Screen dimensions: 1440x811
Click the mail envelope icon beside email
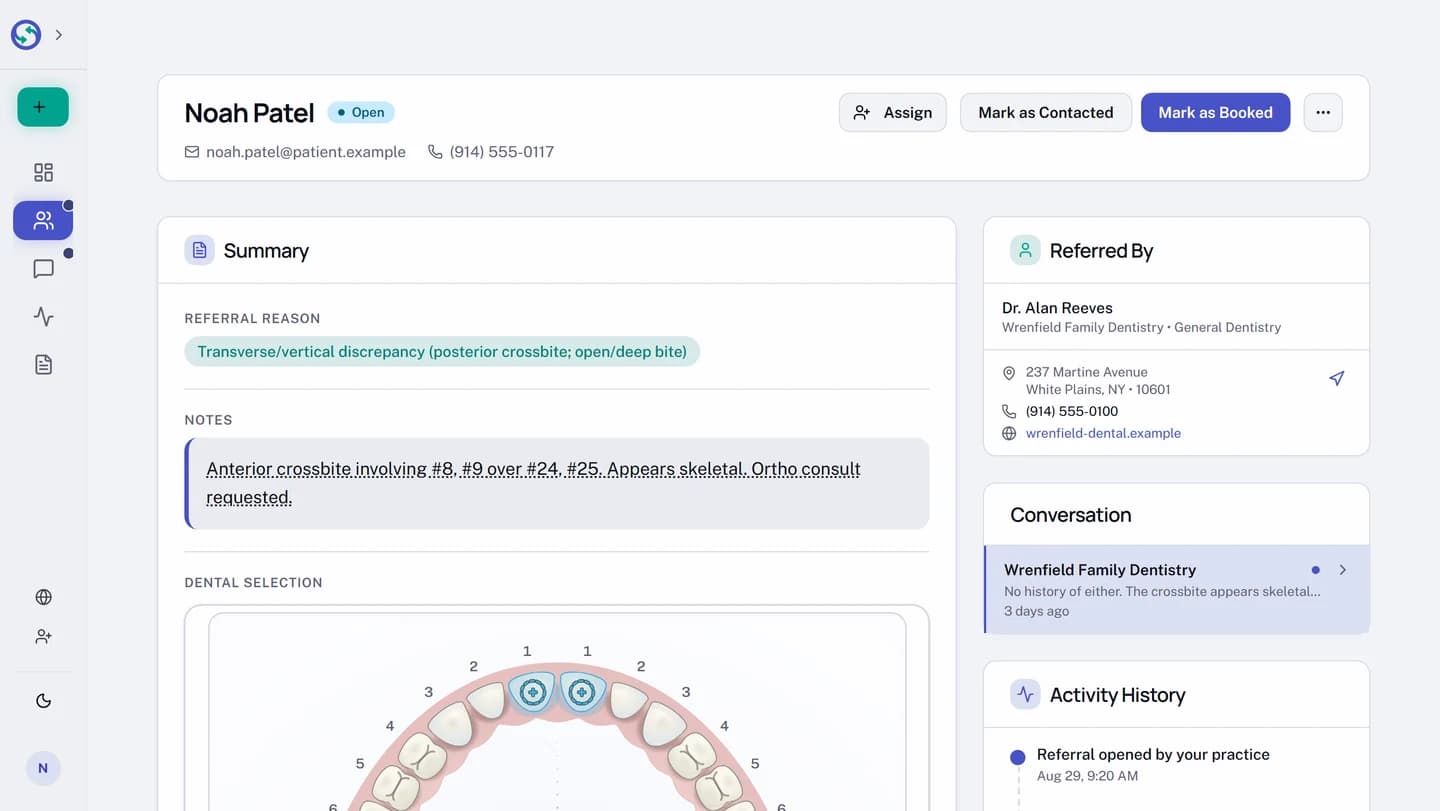(192, 152)
